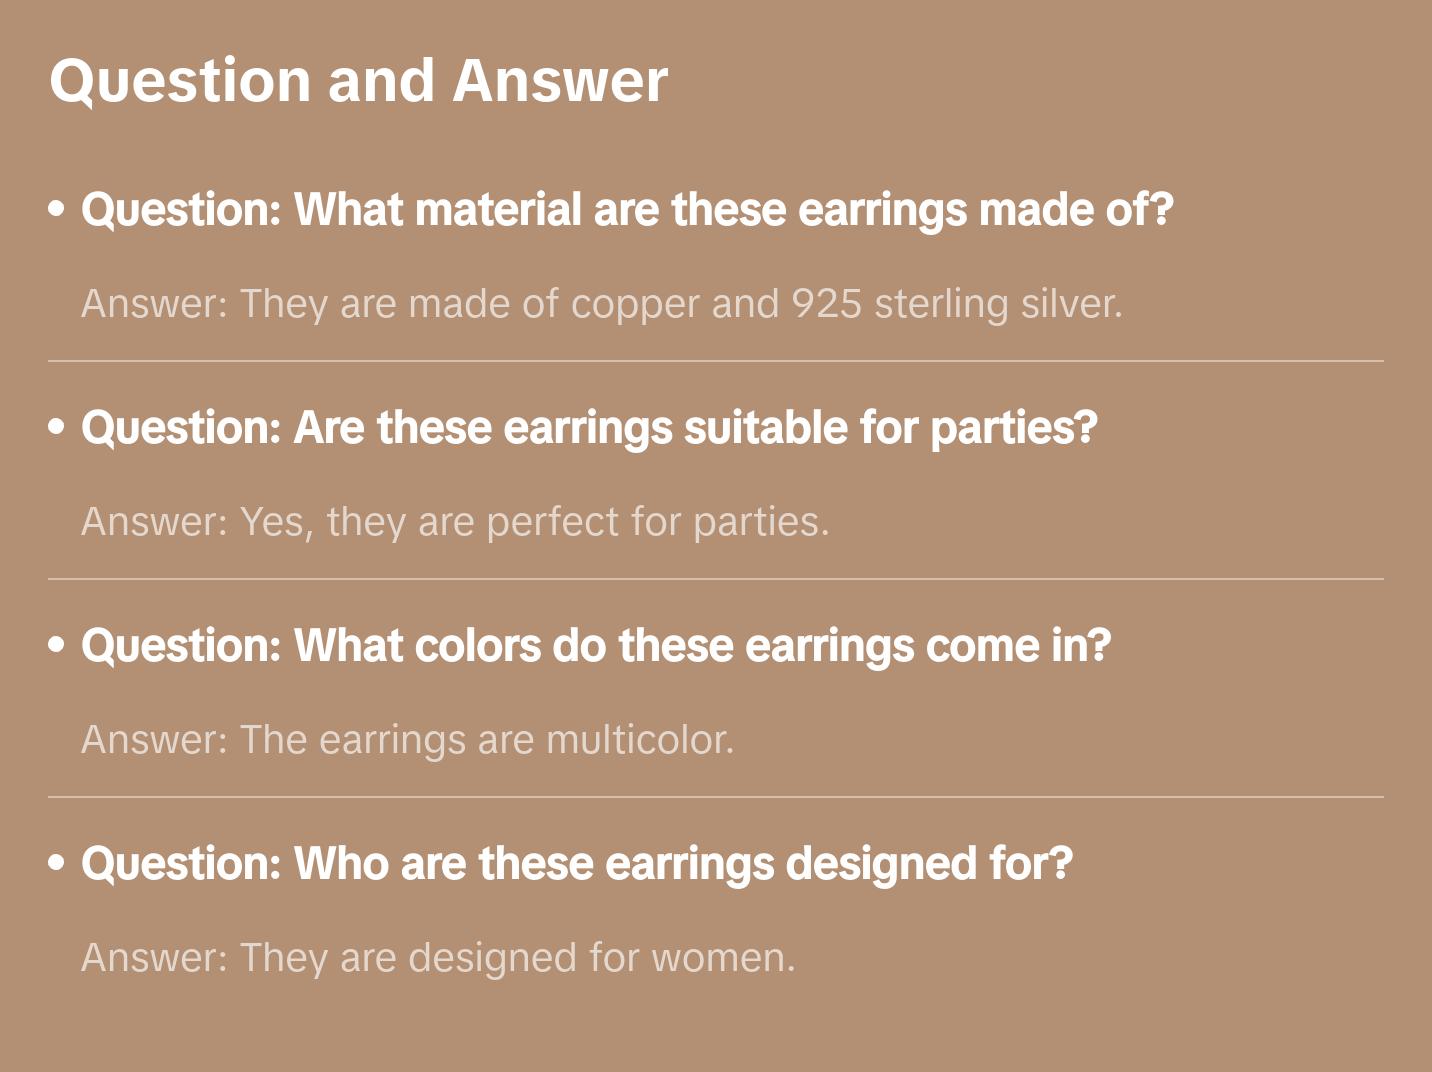Click the divider line under the multicolor answer

tap(715, 797)
